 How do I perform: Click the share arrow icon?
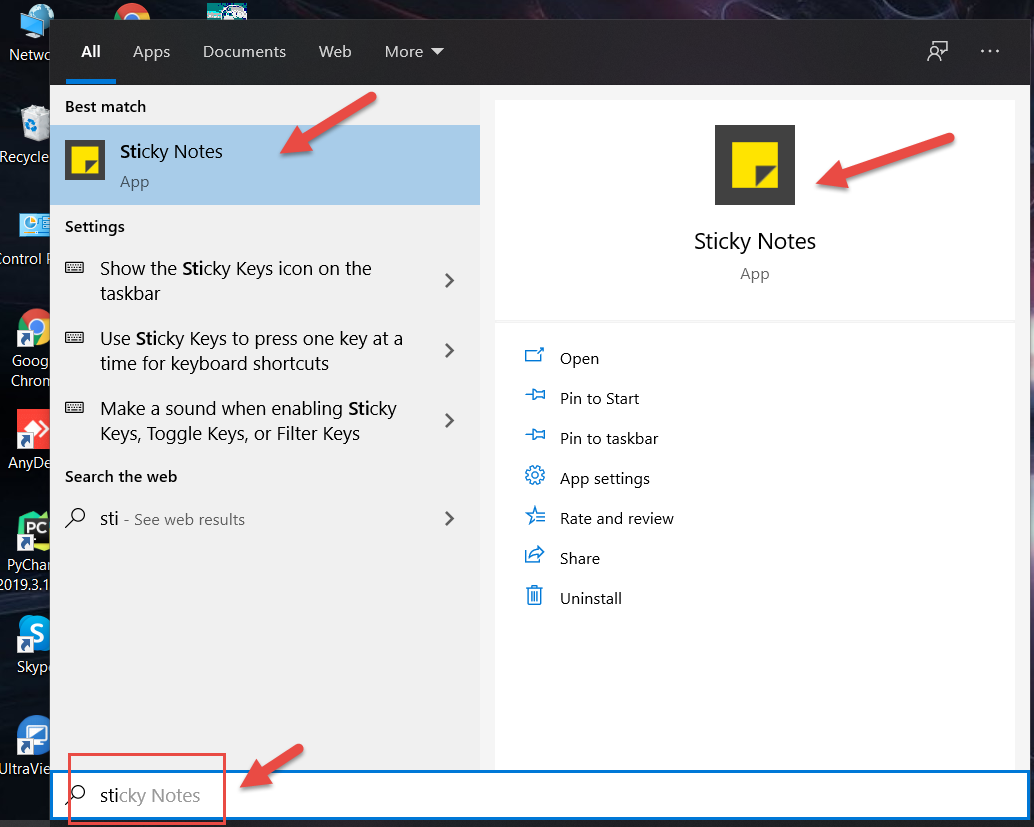click(x=534, y=555)
